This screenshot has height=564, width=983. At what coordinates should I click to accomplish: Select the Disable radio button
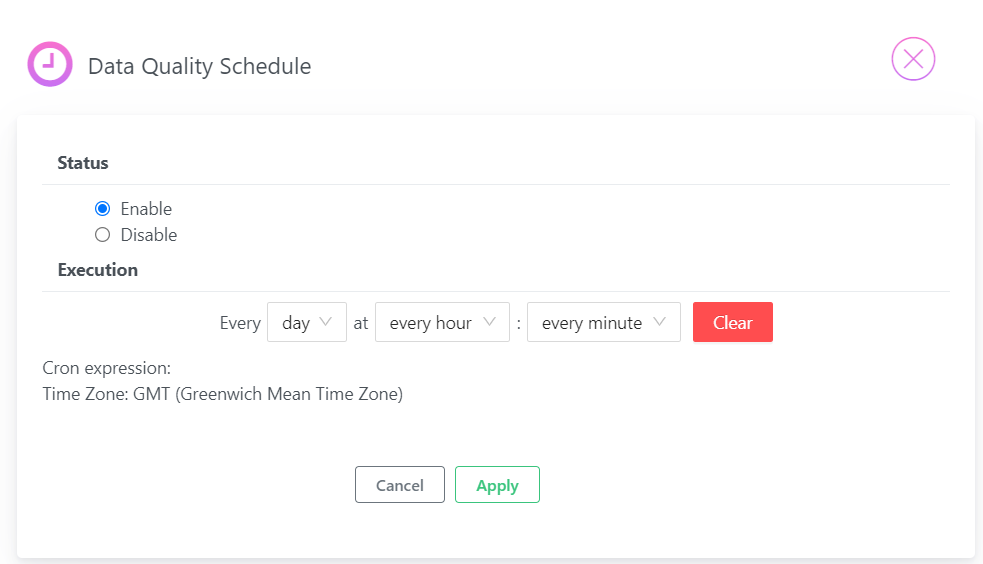102,234
